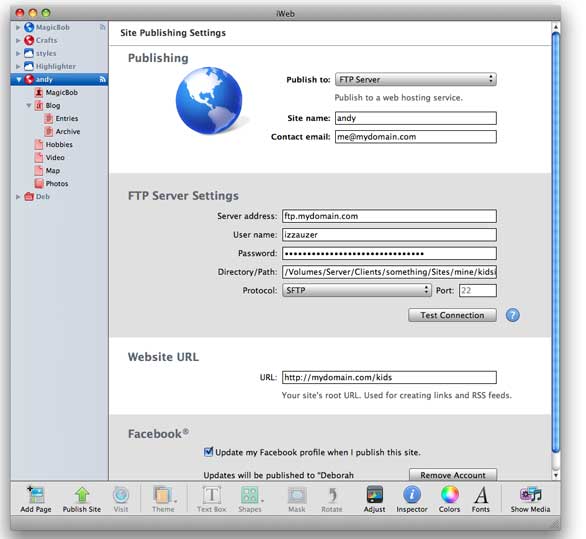
Task: Expand the styles site triangle
Action: click(18, 53)
